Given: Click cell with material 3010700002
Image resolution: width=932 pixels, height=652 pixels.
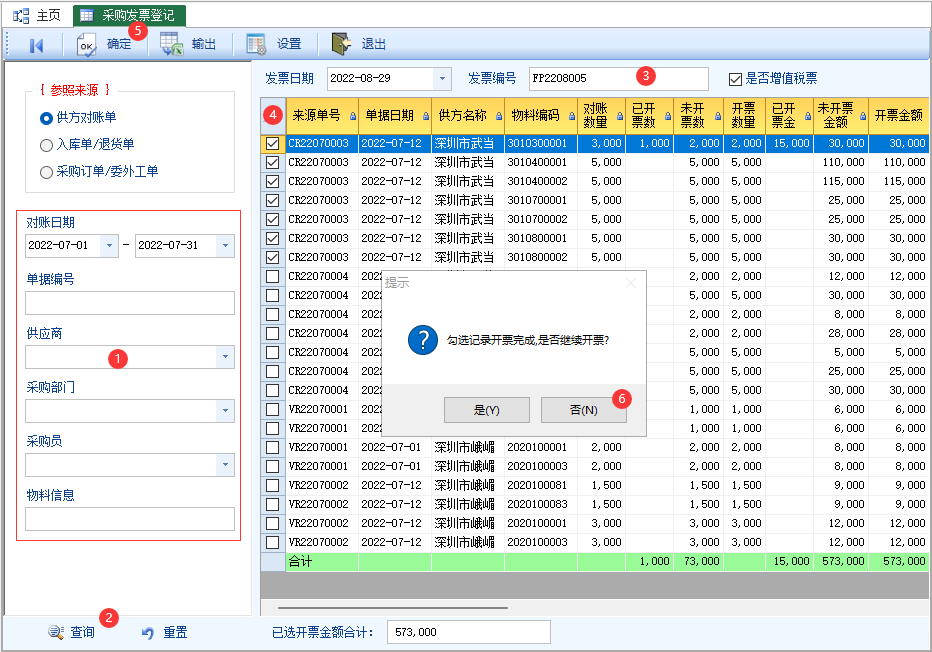Looking at the screenshot, I should tap(540, 219).
